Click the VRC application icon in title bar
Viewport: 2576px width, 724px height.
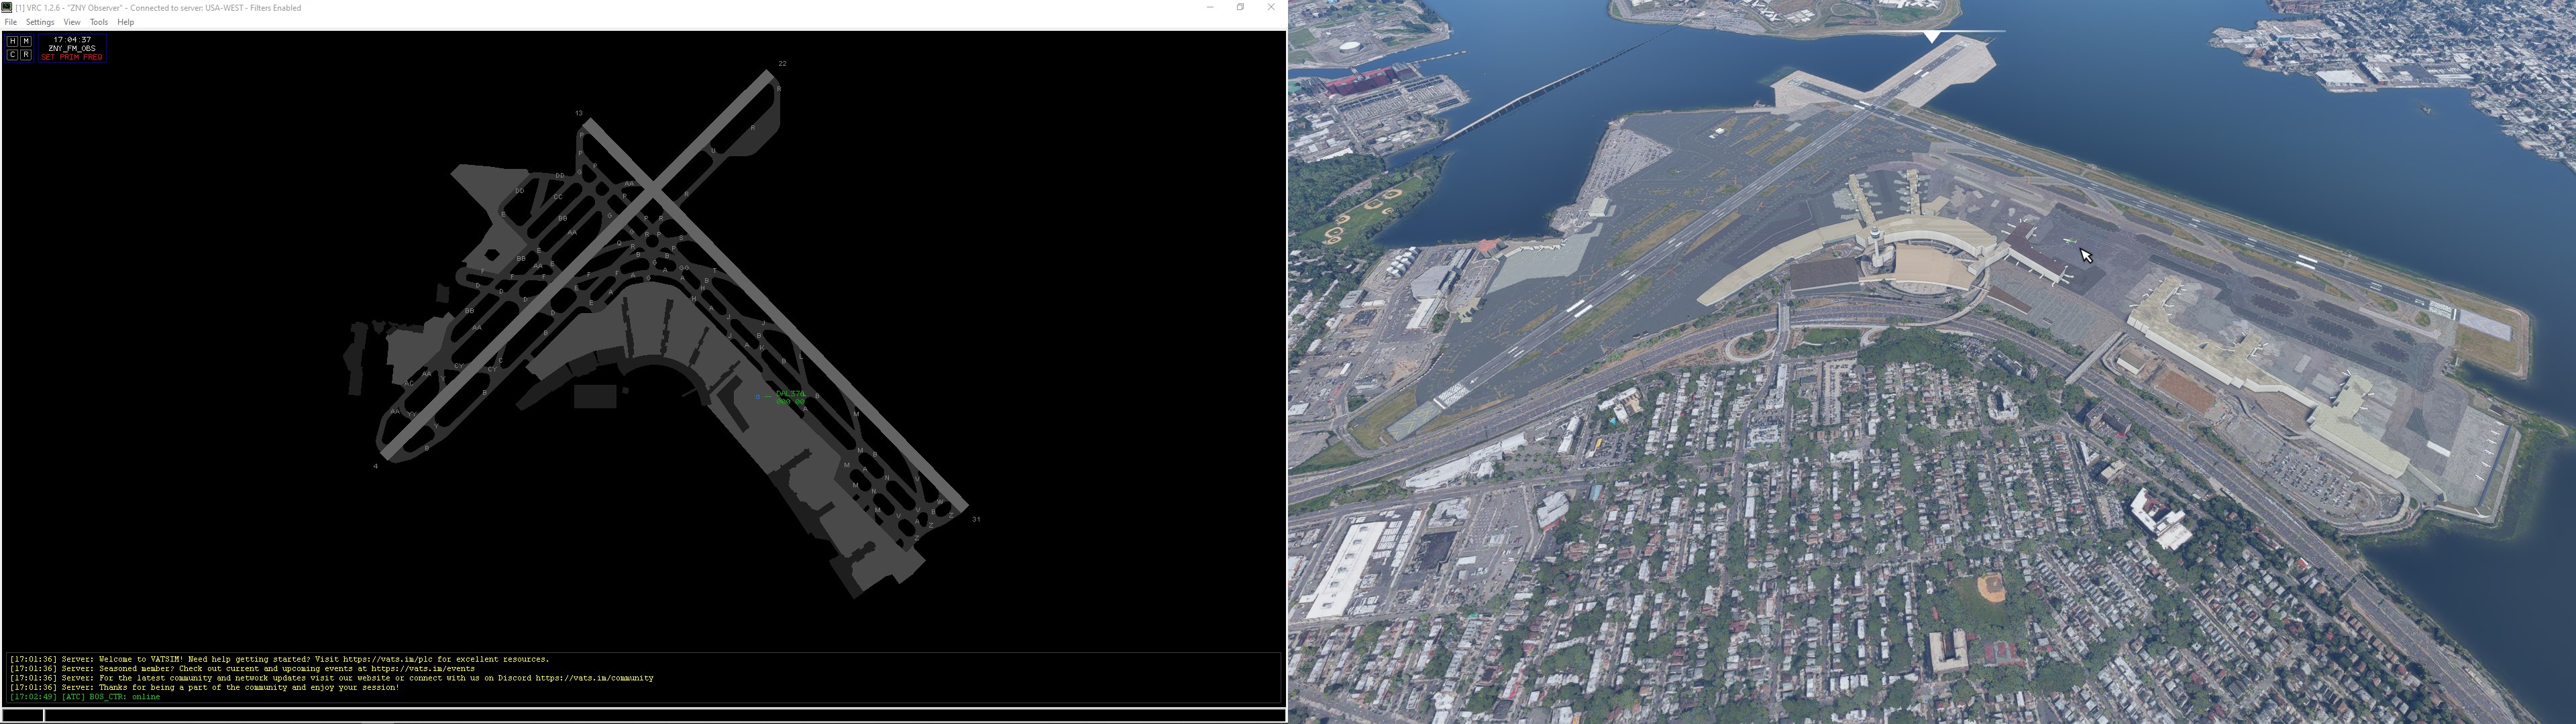pos(7,7)
